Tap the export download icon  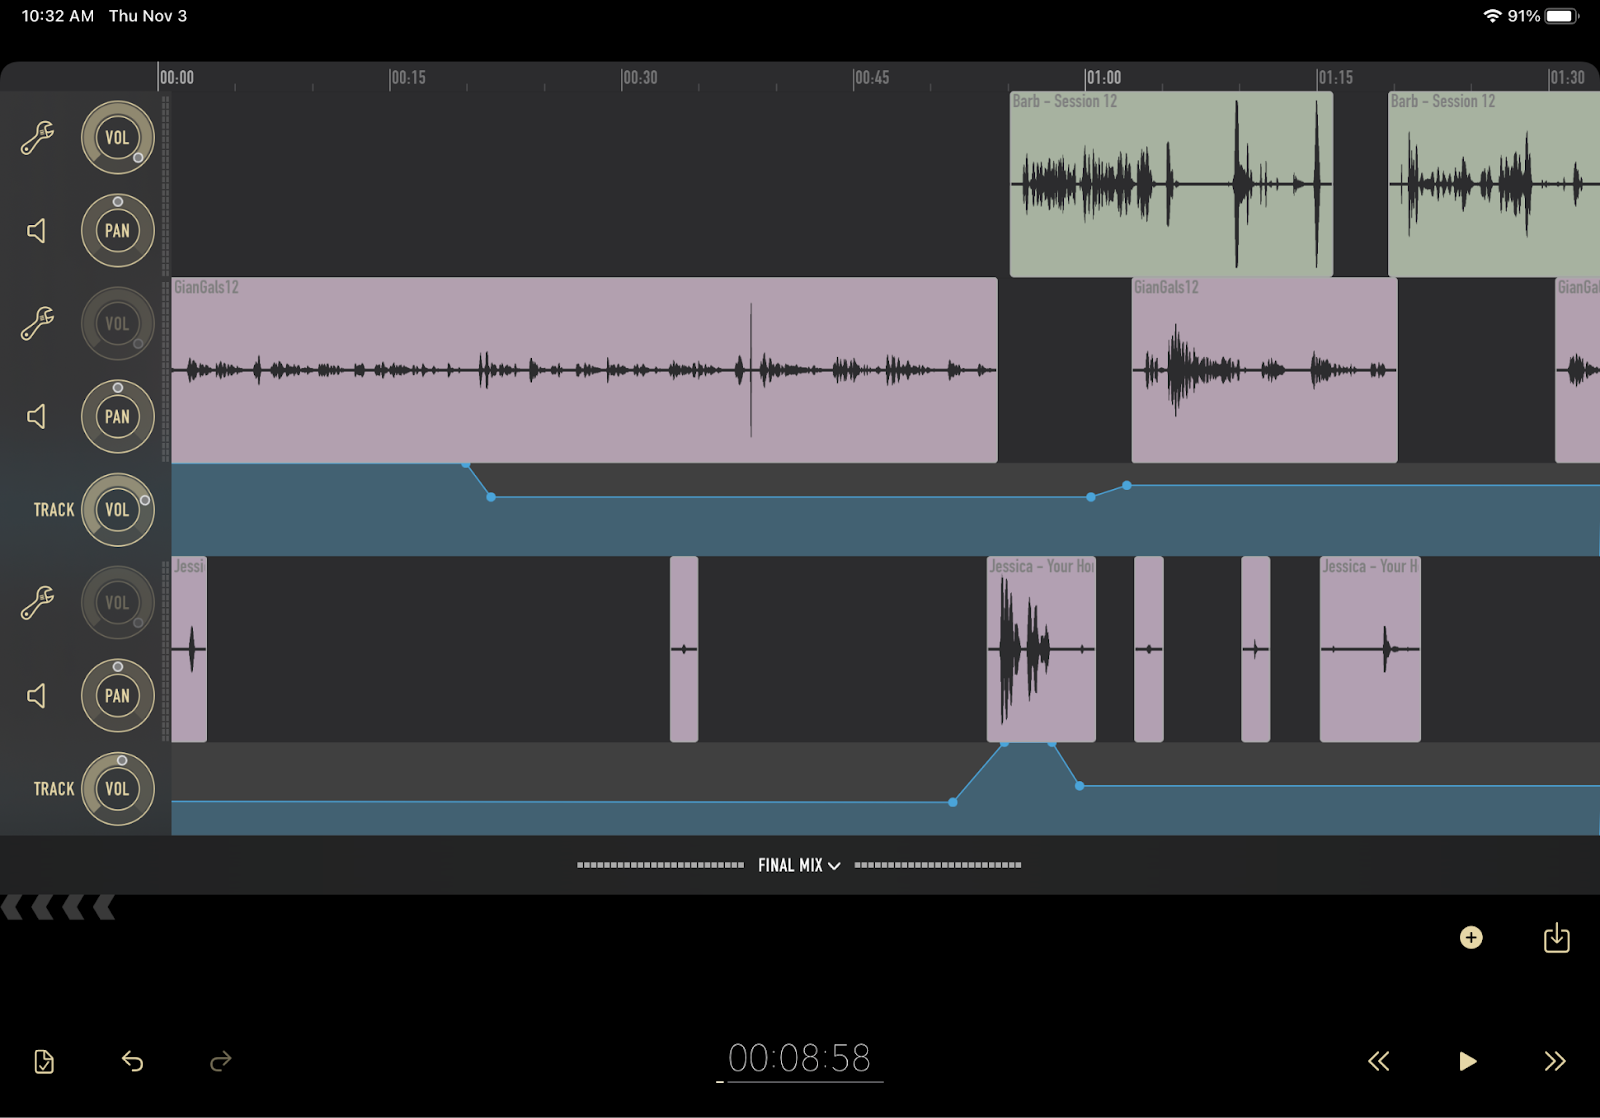[1556, 938]
